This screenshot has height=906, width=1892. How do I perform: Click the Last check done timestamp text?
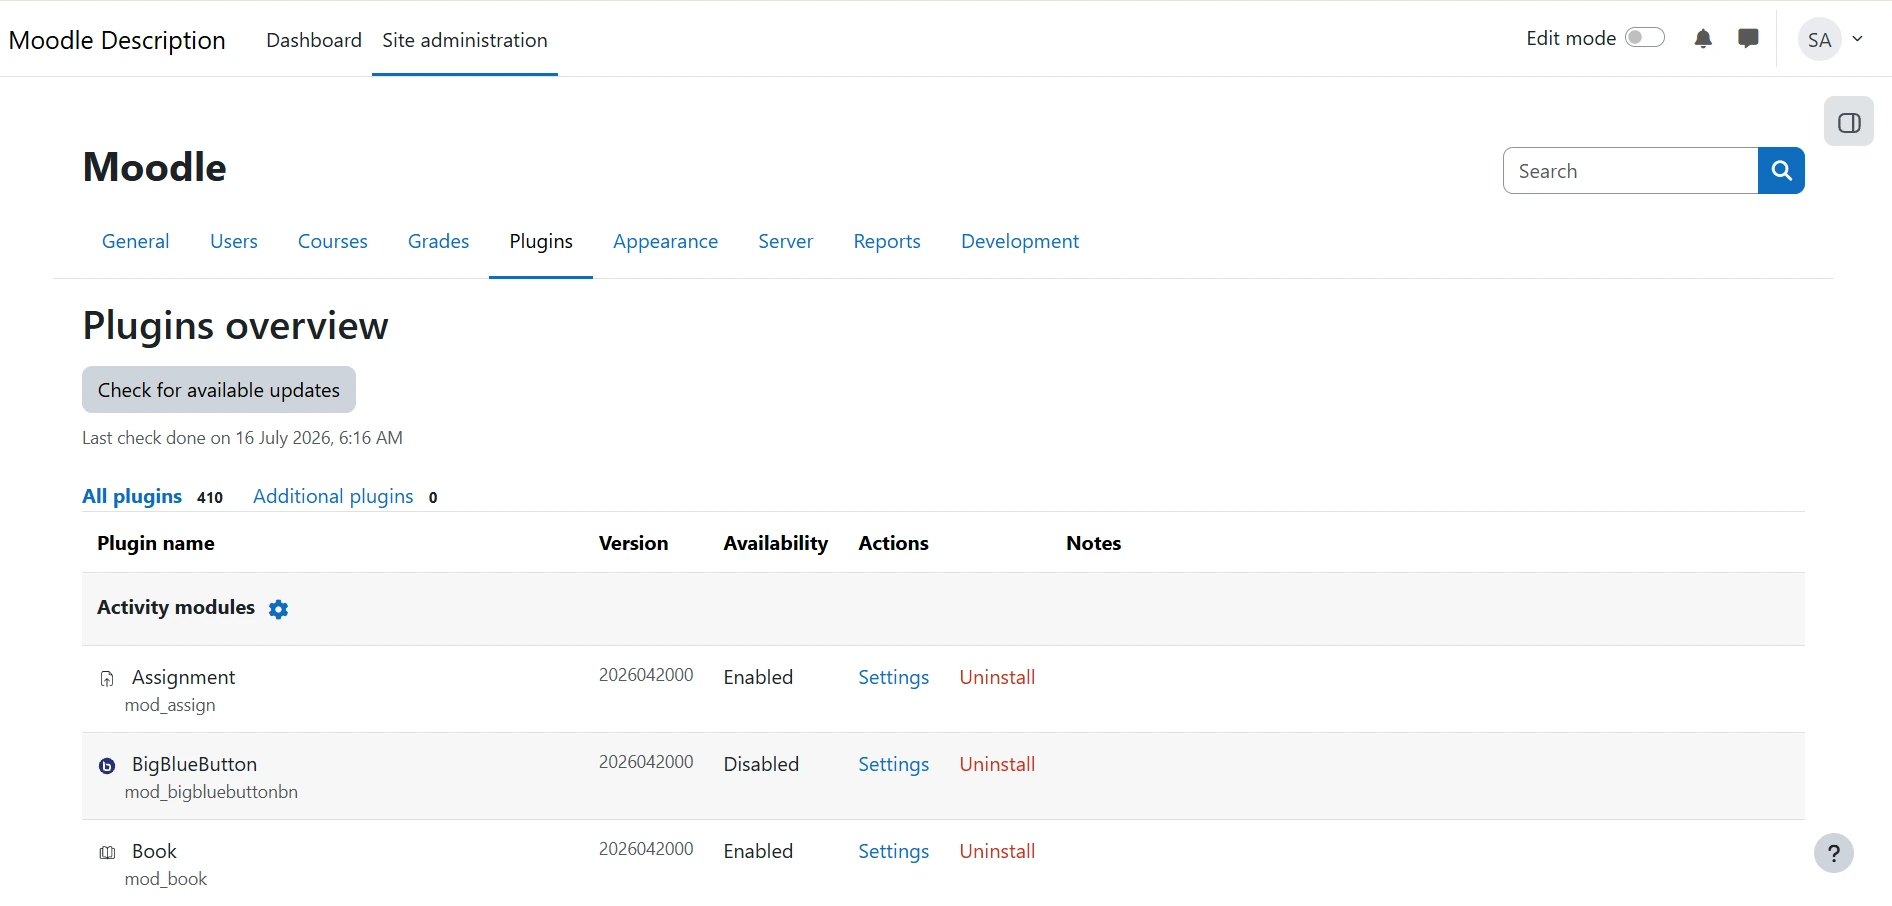pos(242,438)
